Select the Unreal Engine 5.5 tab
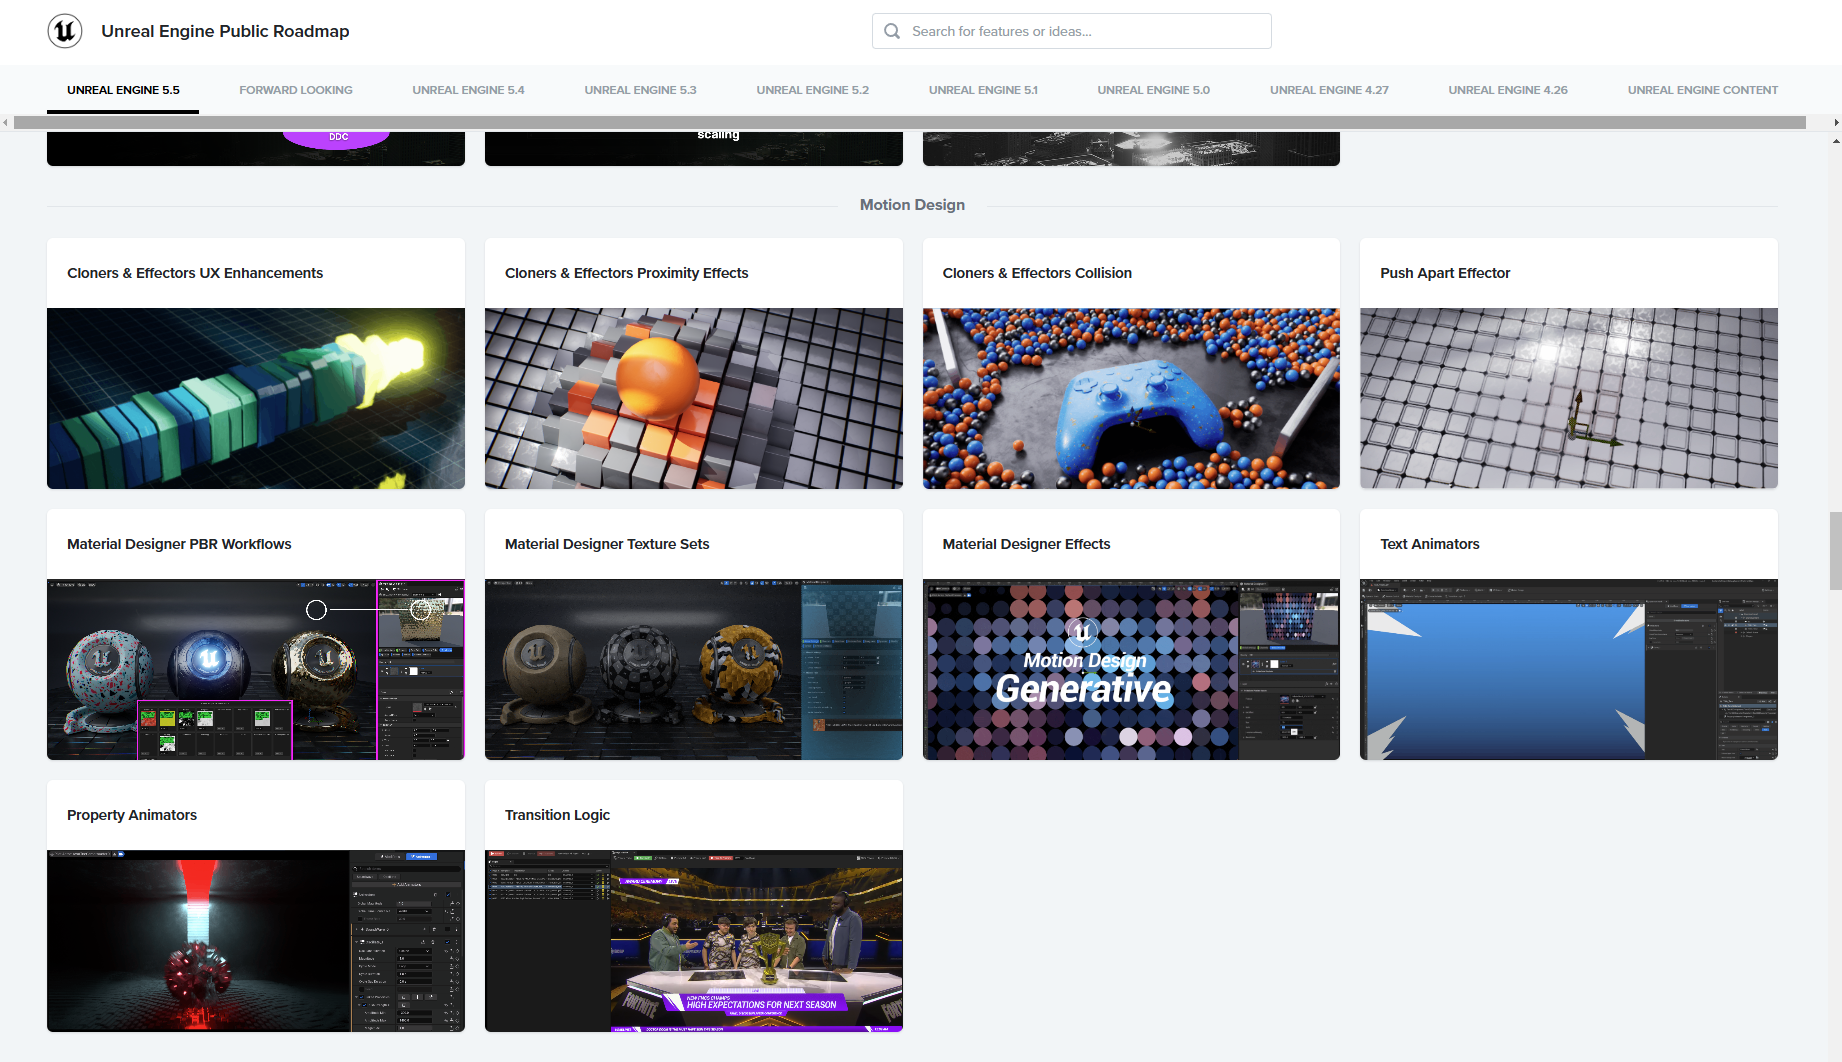 pyautogui.click(x=123, y=90)
